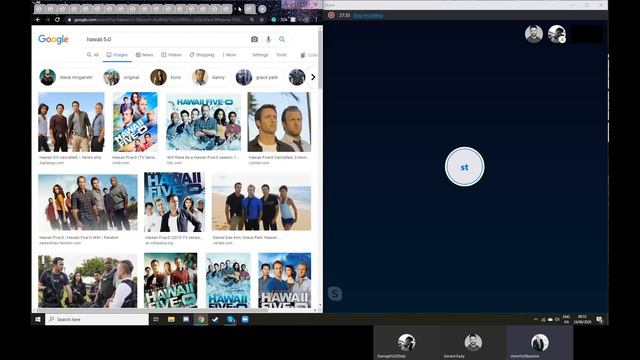Viewport: 640px width, 360px height.
Task: Click Stop recording link in Skype
Action: 368,16
